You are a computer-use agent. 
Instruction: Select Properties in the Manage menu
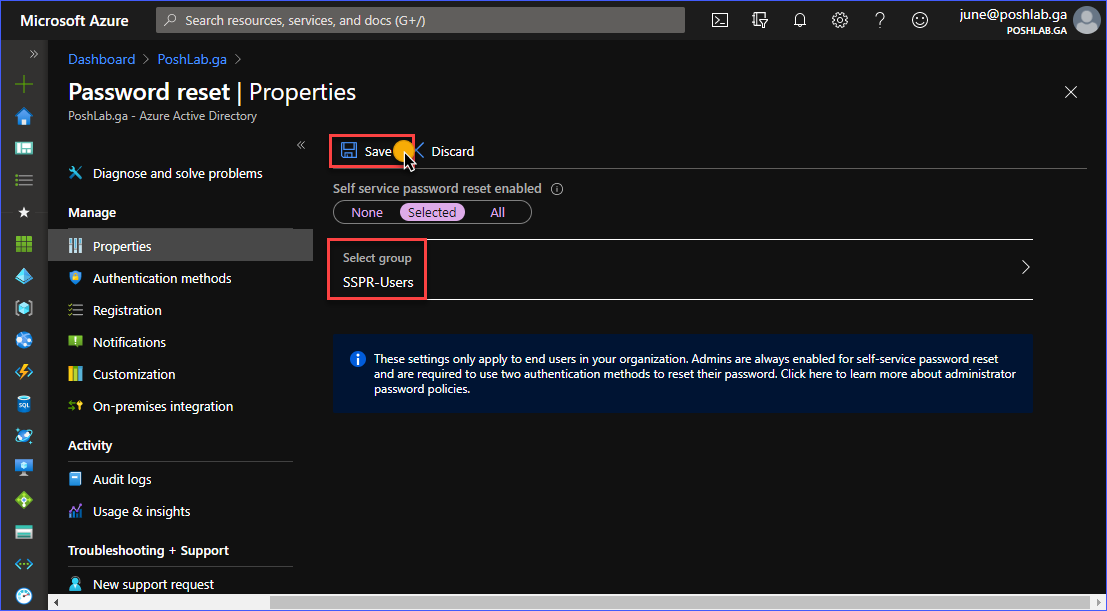[180, 247]
